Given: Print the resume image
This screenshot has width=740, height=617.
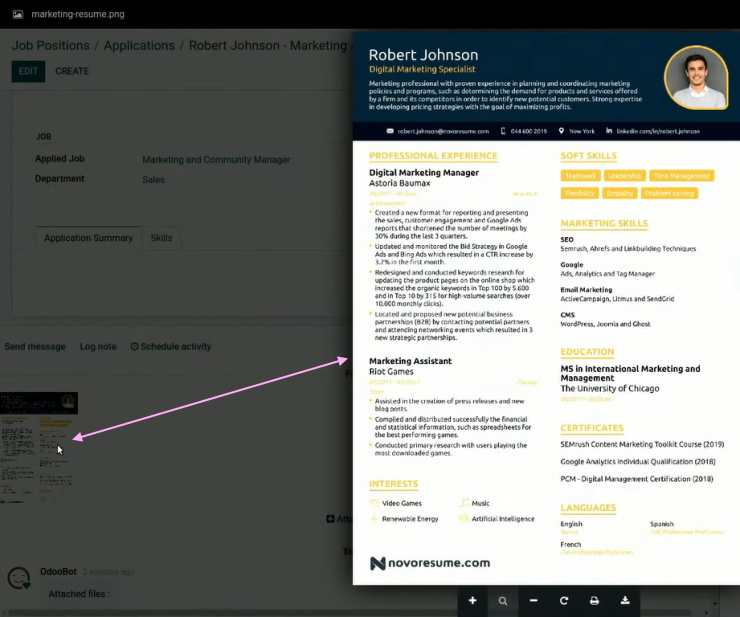Looking at the screenshot, I should click(x=594, y=600).
